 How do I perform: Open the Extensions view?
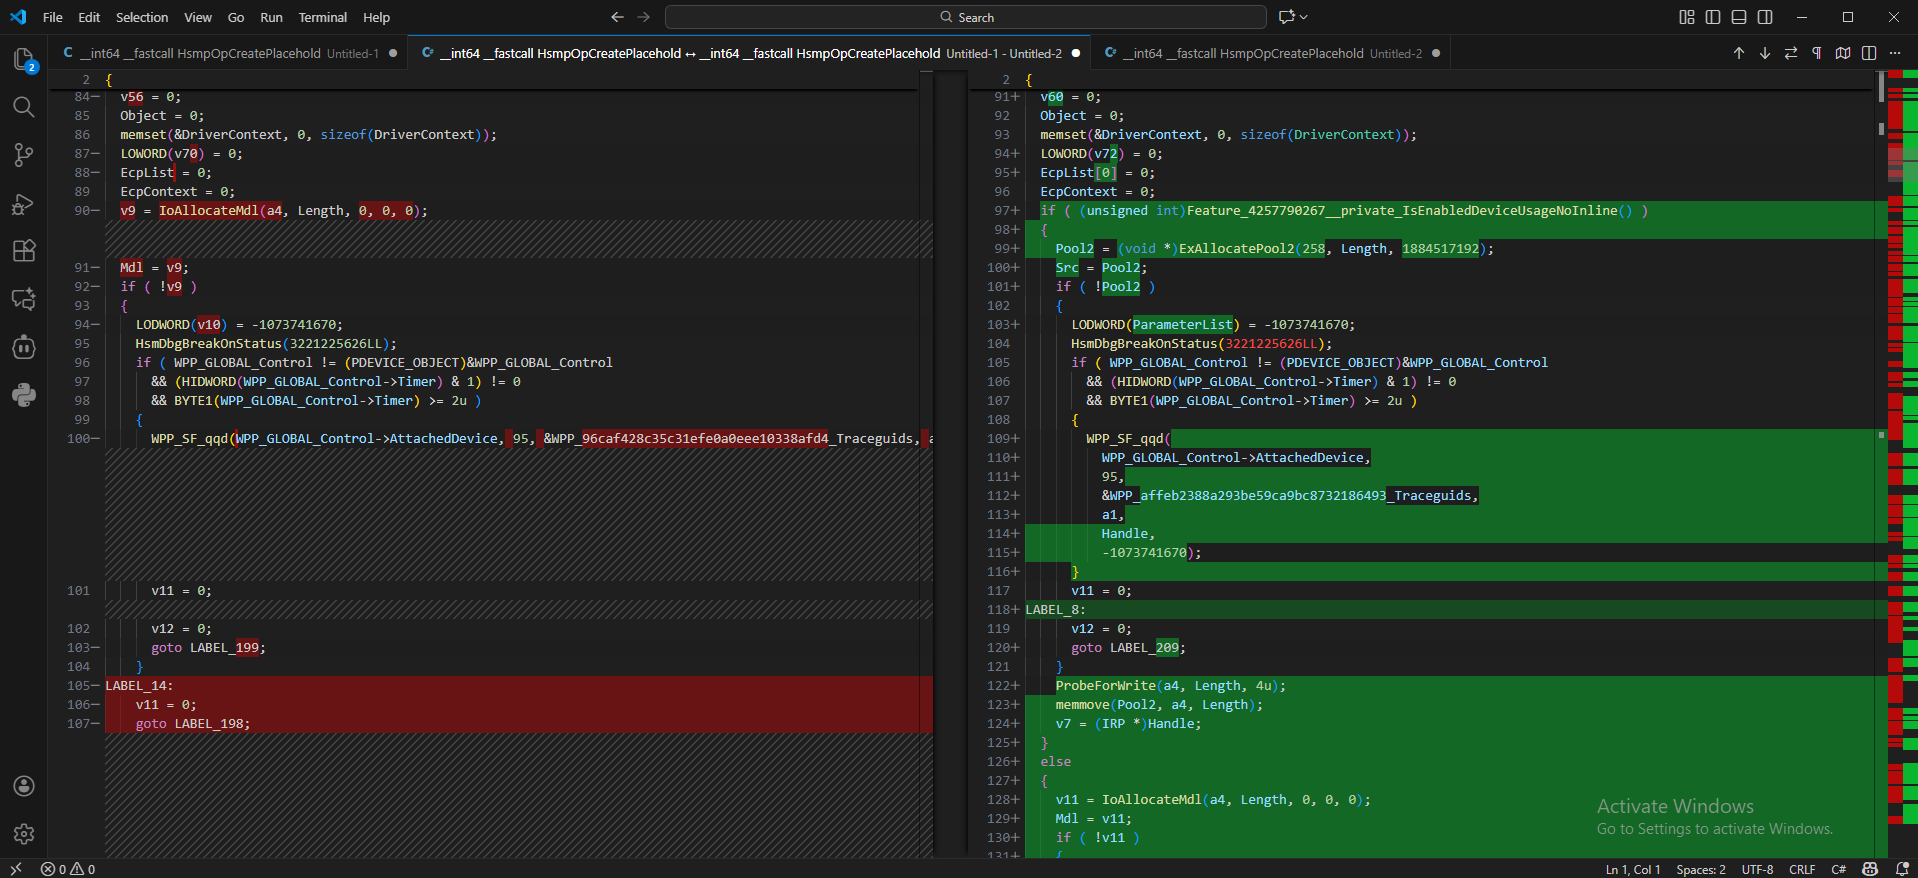[23, 251]
